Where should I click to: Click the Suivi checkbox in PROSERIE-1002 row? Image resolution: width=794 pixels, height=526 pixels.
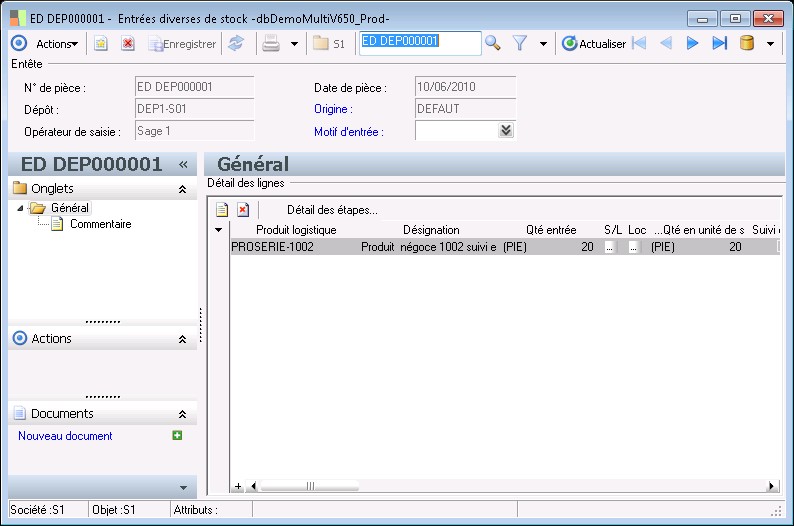click(x=778, y=247)
